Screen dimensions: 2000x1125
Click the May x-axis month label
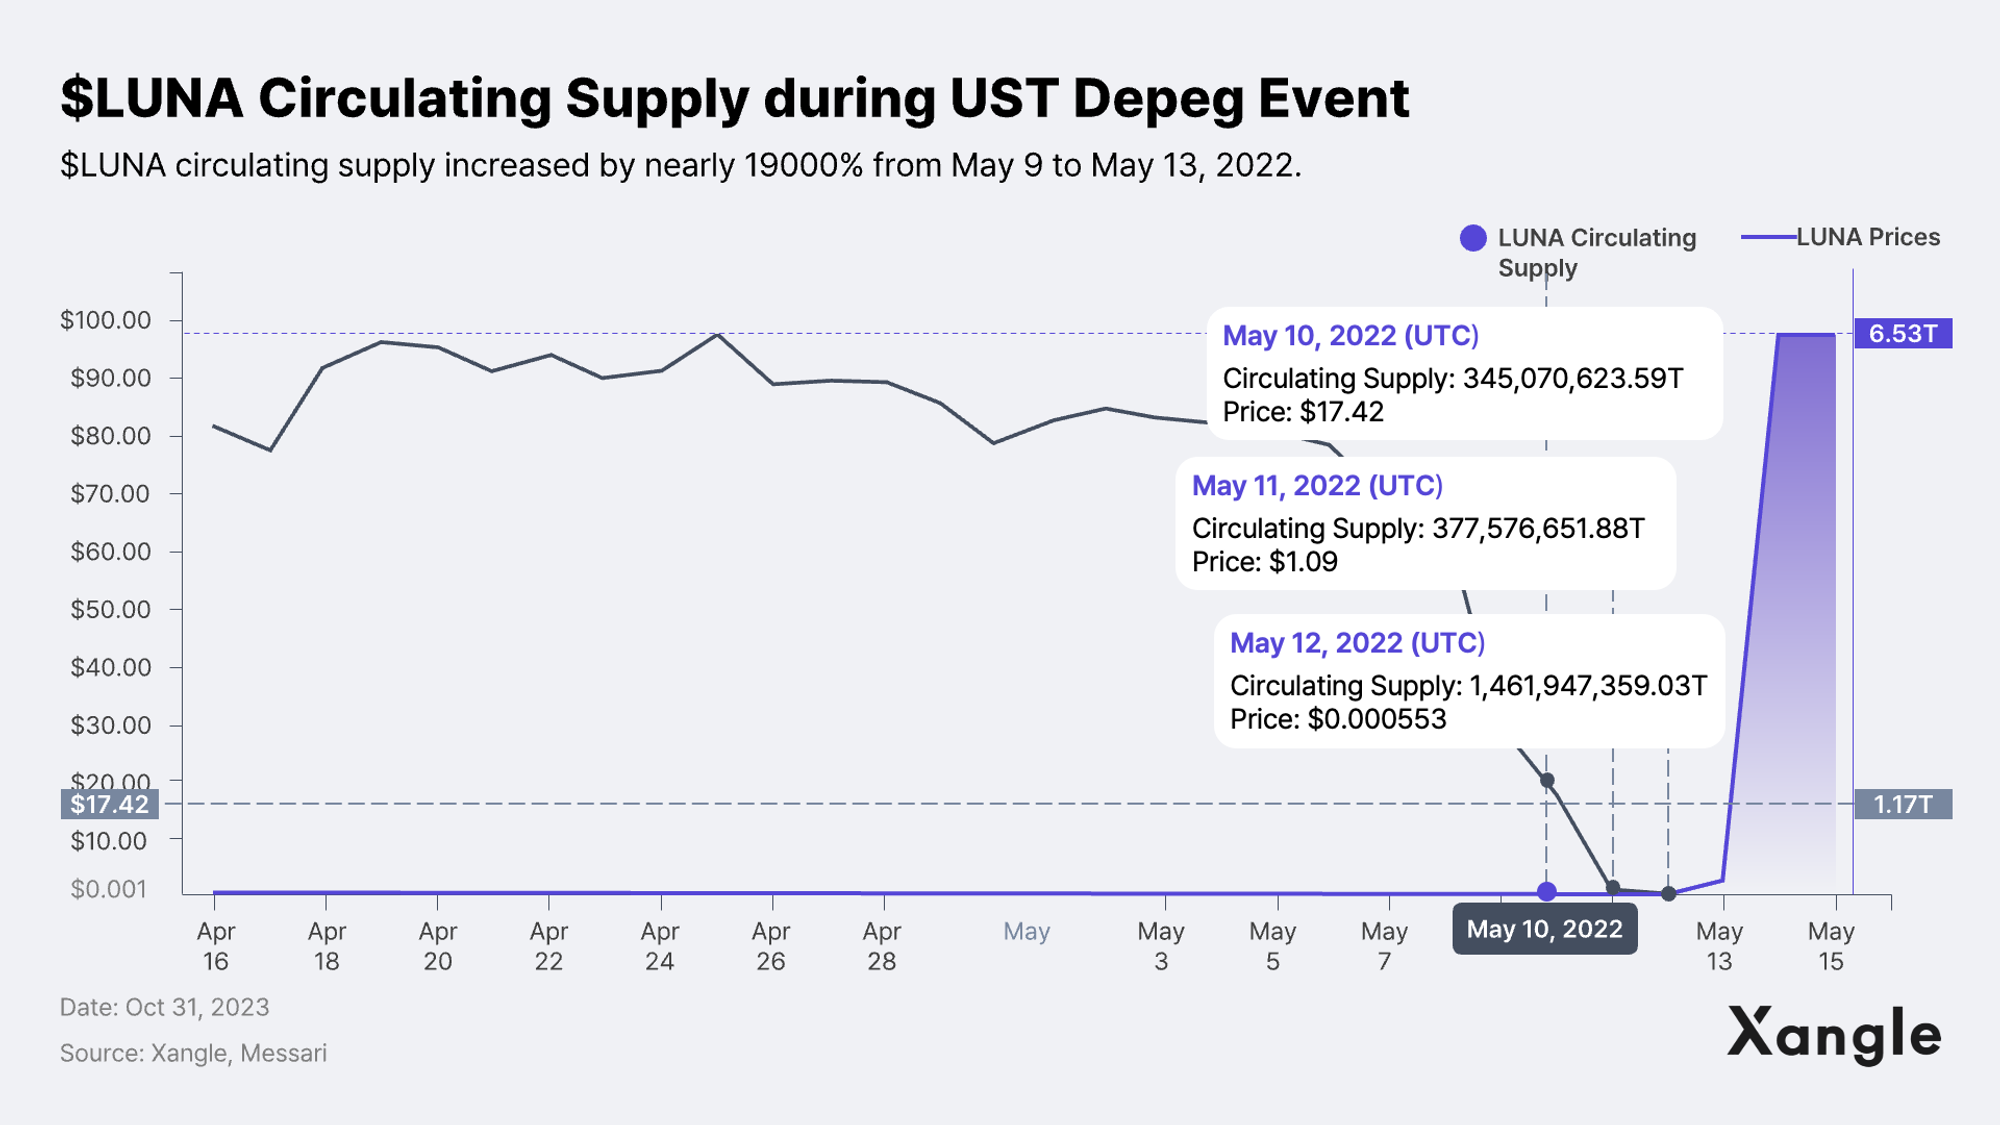[1026, 931]
